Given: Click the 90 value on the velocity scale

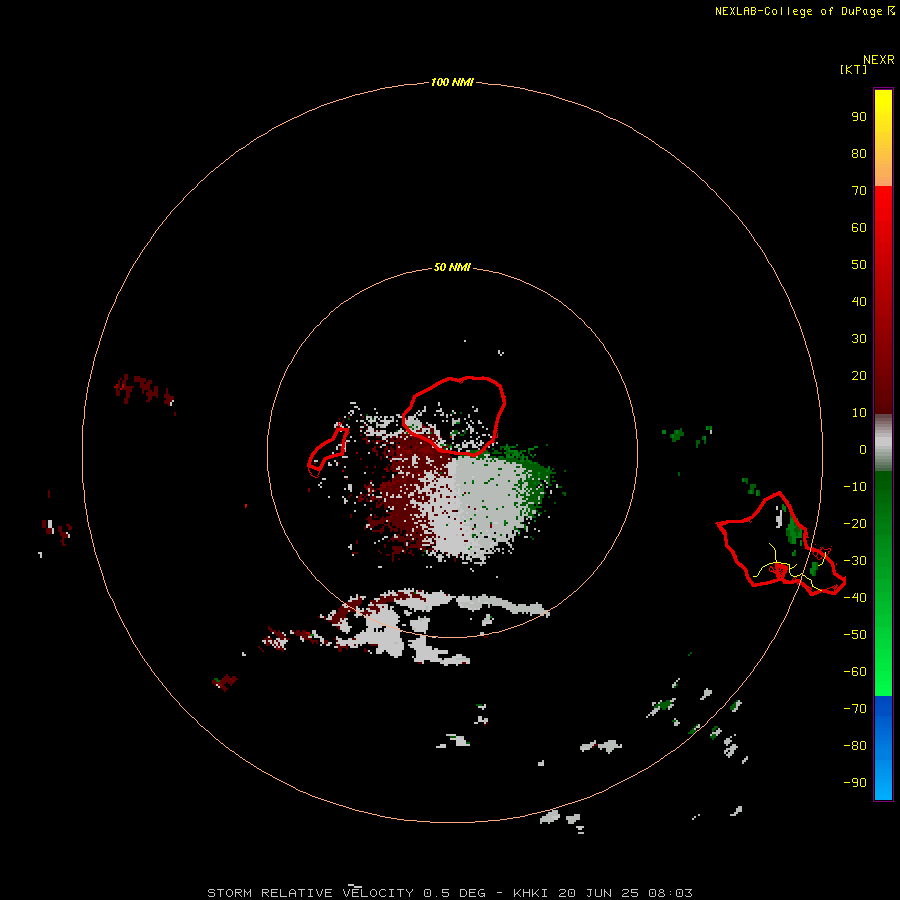Looking at the screenshot, I should coord(859,117).
